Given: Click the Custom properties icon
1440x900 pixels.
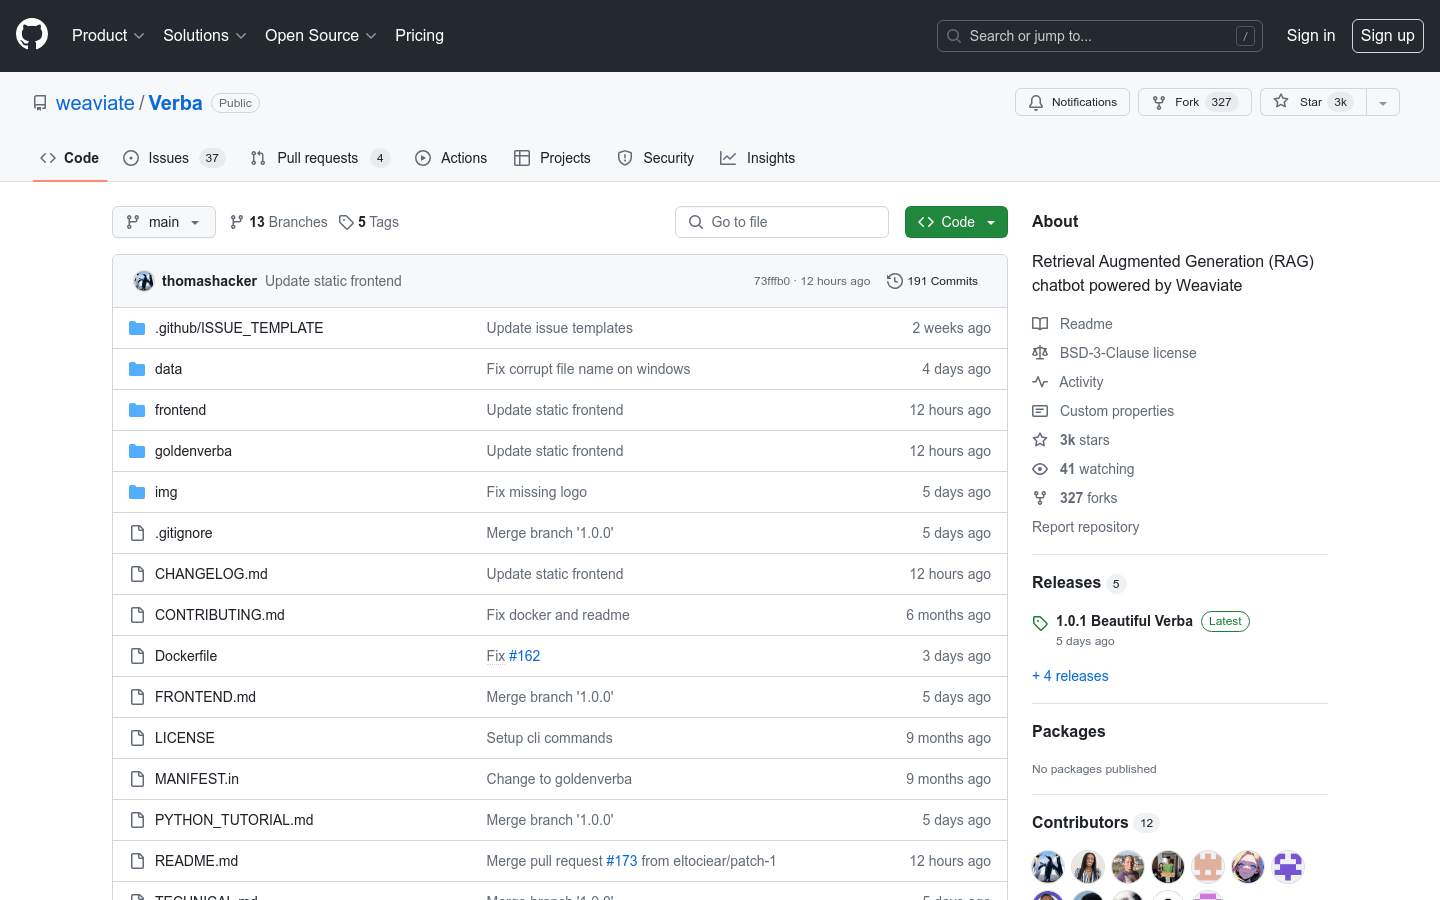Looking at the screenshot, I should 1040,411.
